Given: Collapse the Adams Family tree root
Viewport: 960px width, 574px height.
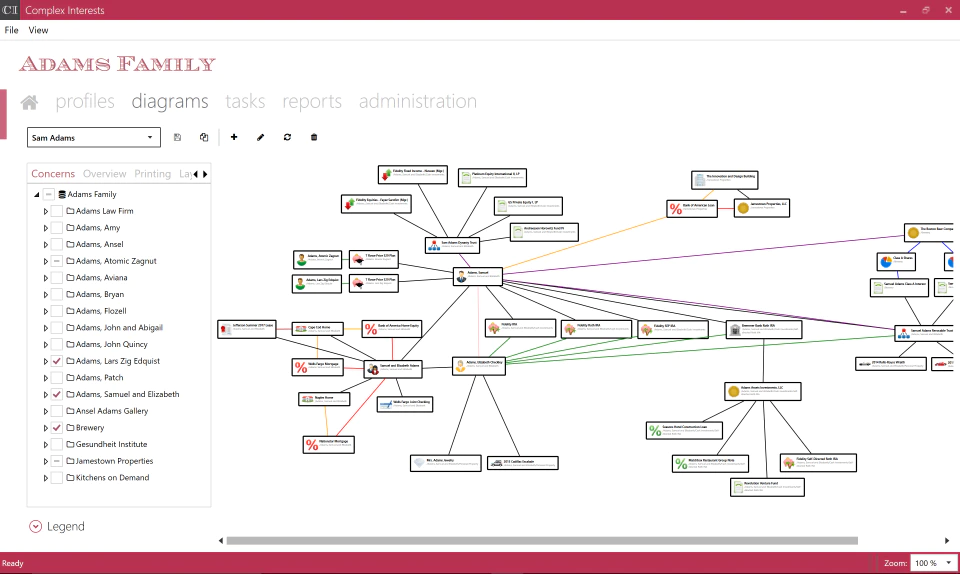Looking at the screenshot, I should click(x=37, y=195).
